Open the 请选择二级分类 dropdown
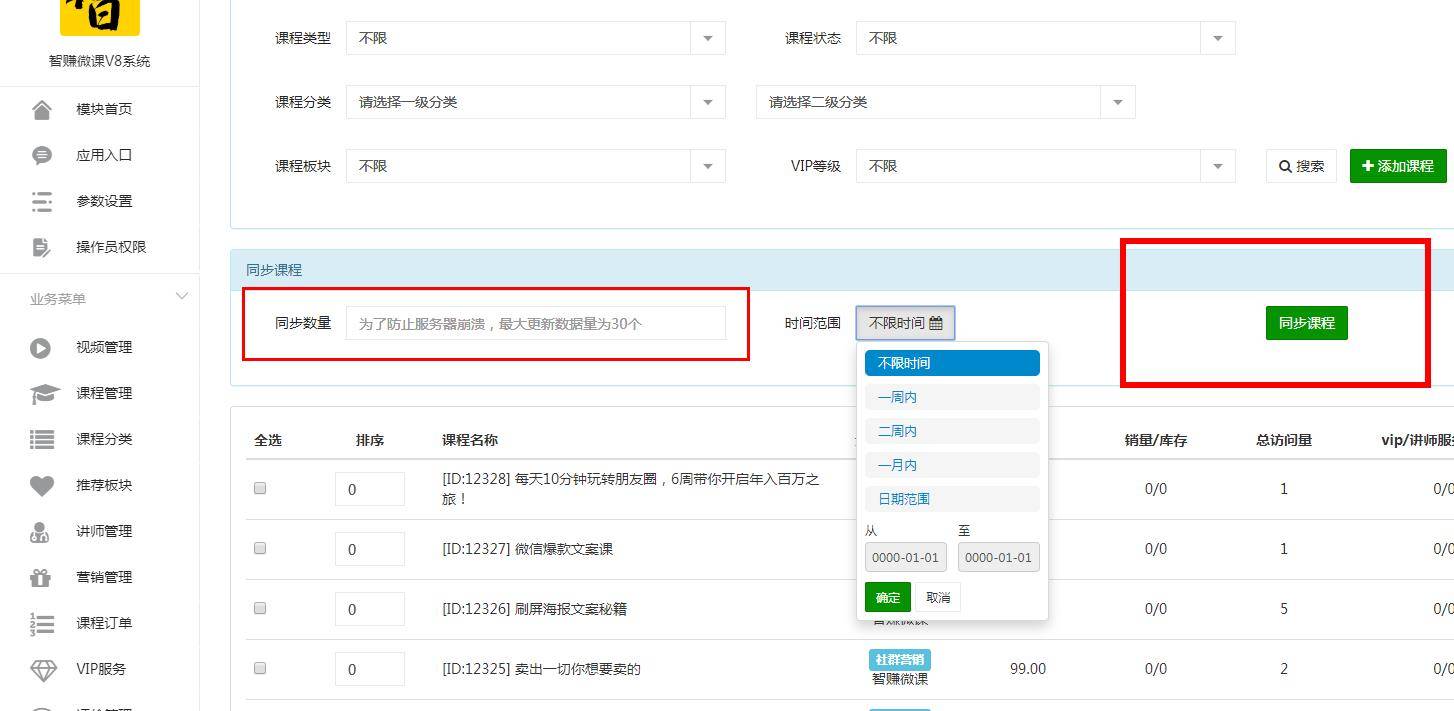The width and height of the screenshot is (1454, 711). [946, 102]
